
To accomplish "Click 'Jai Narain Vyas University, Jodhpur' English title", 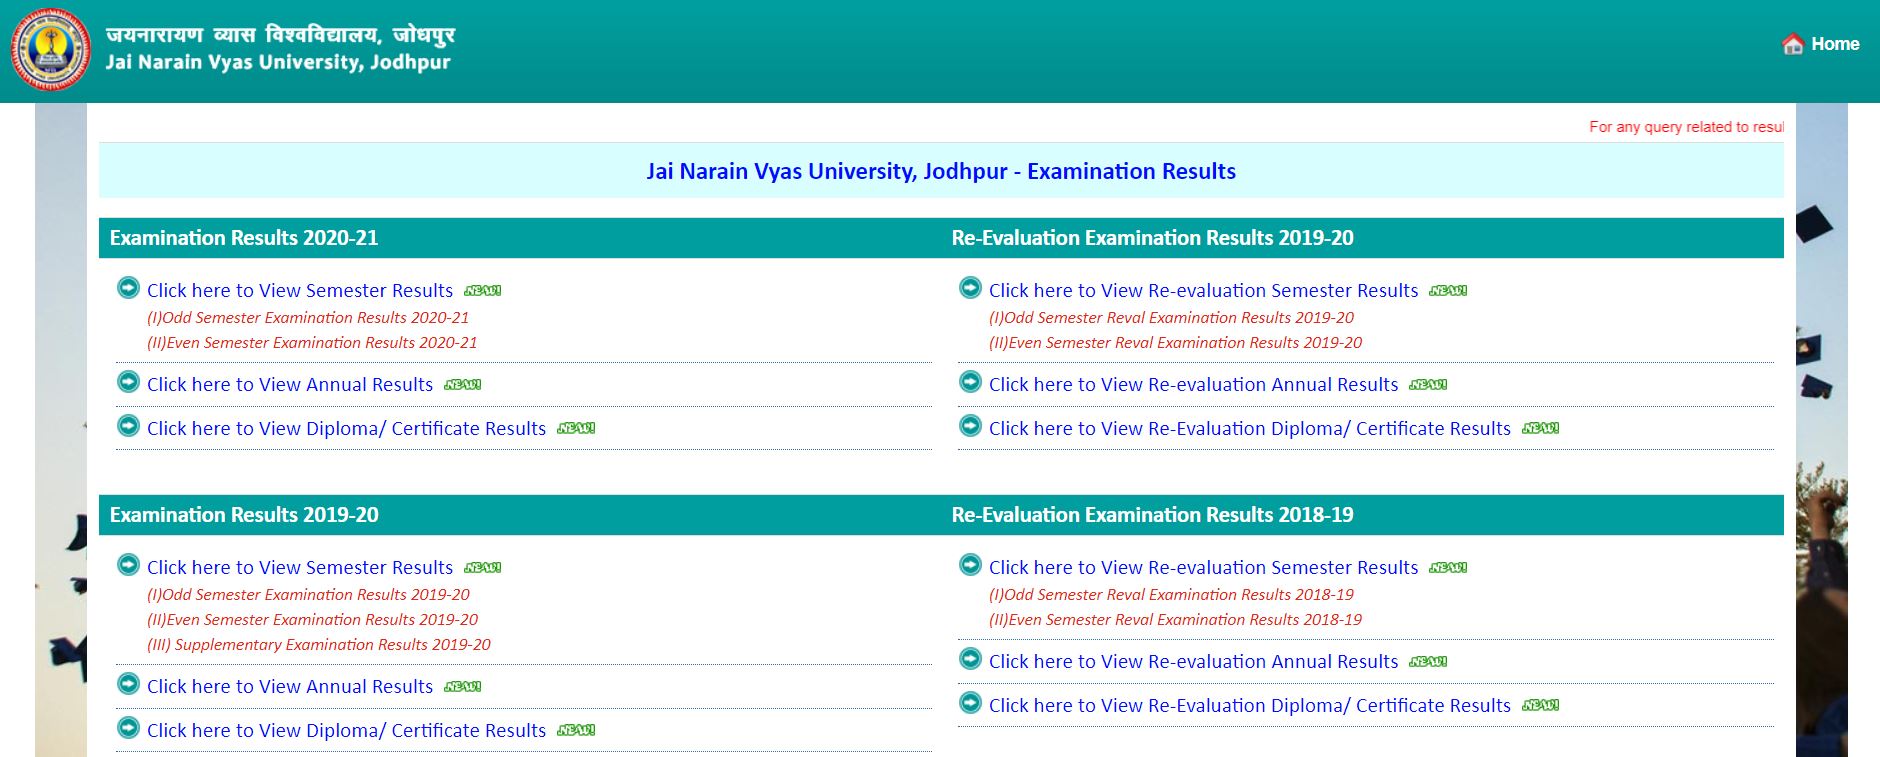I will pos(278,63).
